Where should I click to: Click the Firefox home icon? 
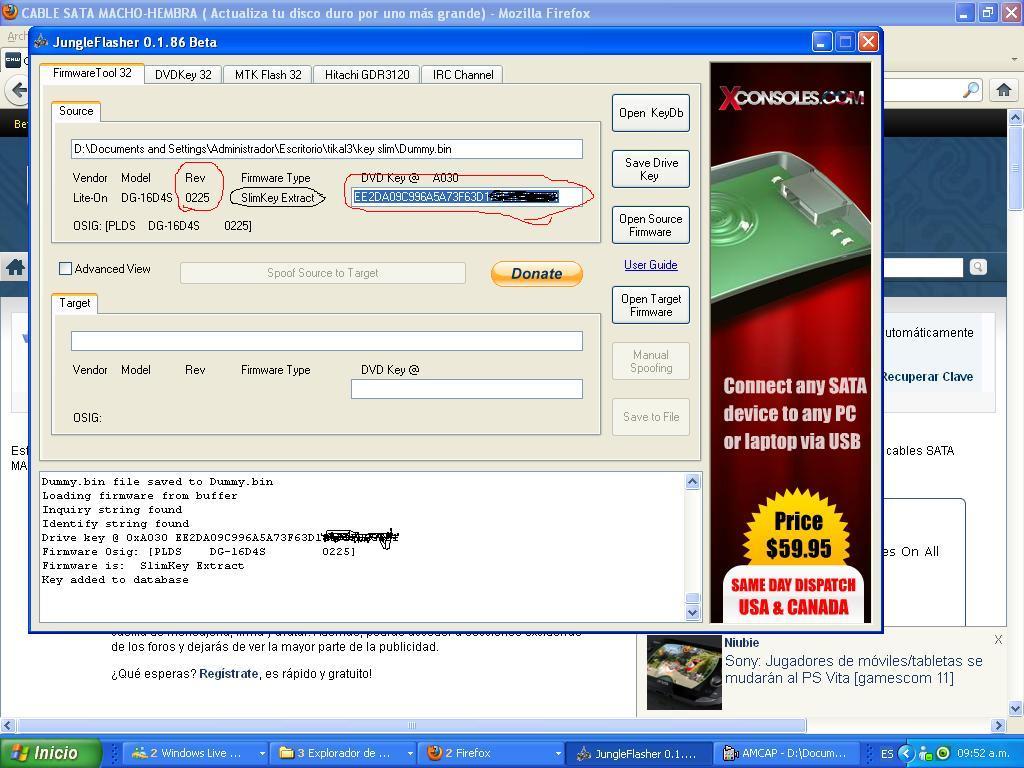(1004, 89)
